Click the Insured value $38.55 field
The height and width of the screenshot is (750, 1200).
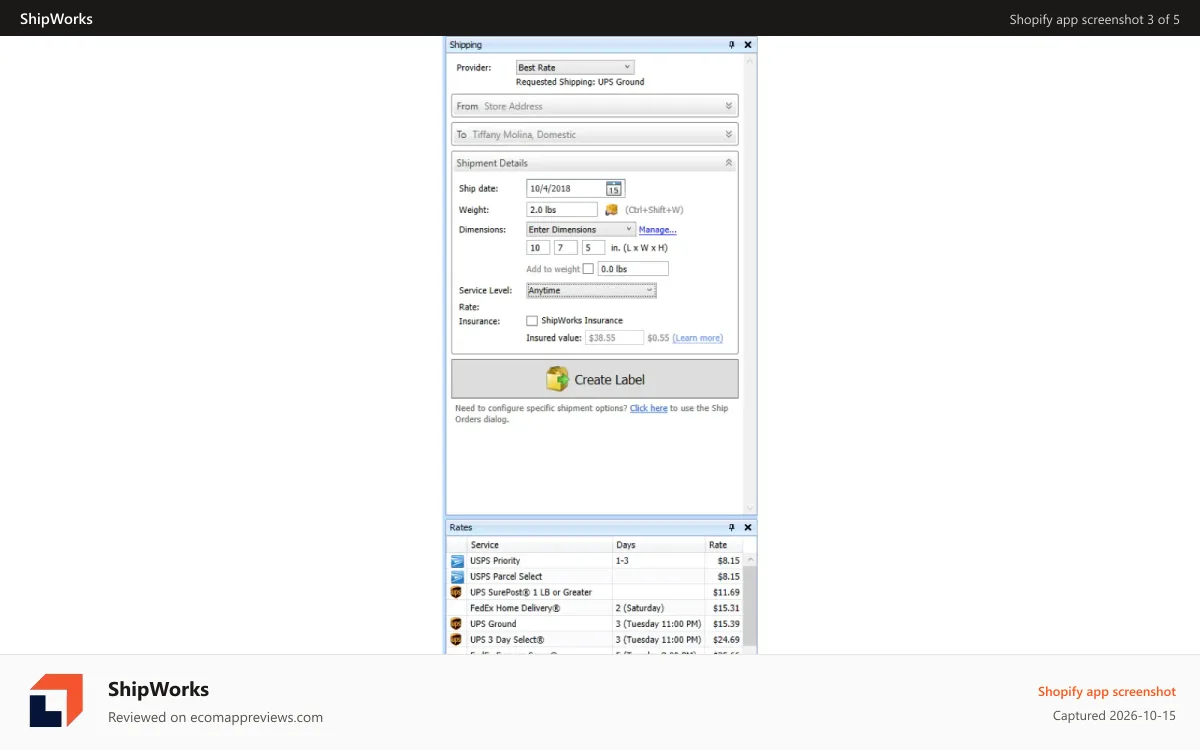[614, 338]
